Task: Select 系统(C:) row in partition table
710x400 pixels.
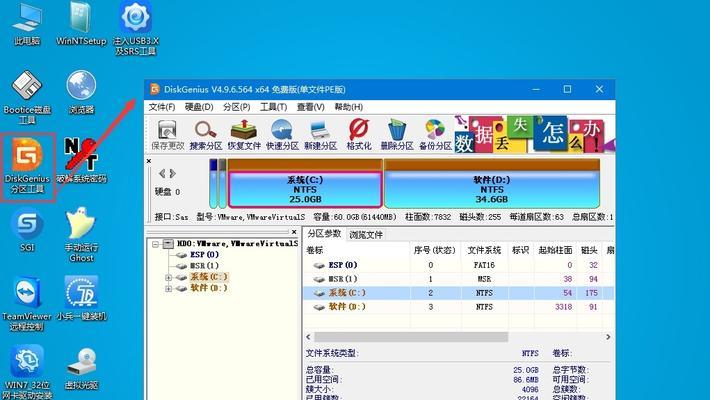Action: coord(458,293)
